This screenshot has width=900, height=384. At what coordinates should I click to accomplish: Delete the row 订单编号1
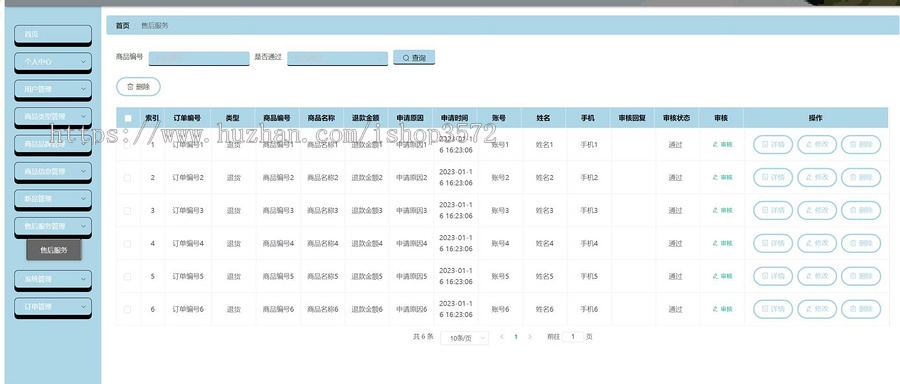(861, 145)
